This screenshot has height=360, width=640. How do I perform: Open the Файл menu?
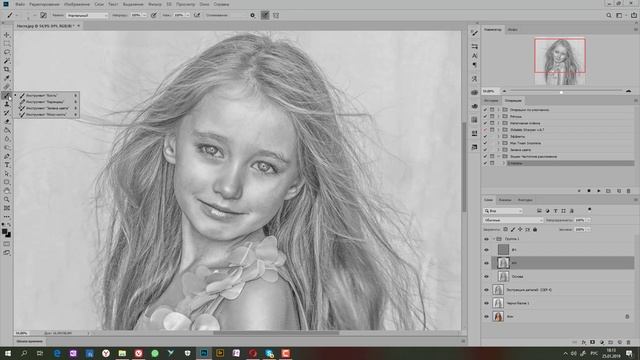pyautogui.click(x=20, y=4)
